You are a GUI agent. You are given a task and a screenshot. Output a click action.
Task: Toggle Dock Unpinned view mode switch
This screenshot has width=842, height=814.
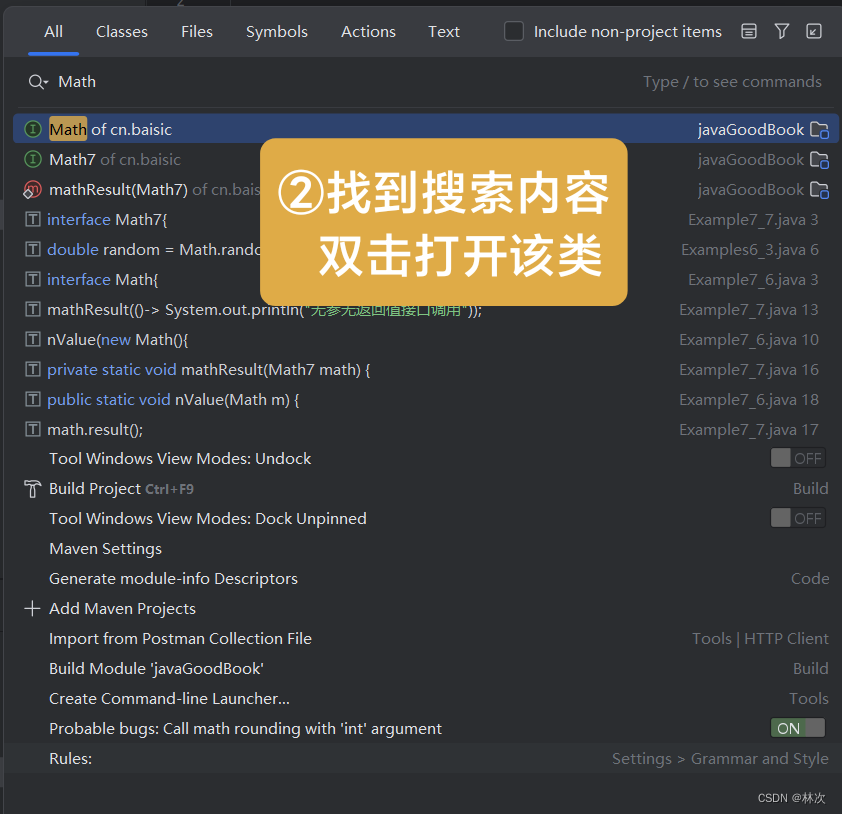click(x=798, y=519)
